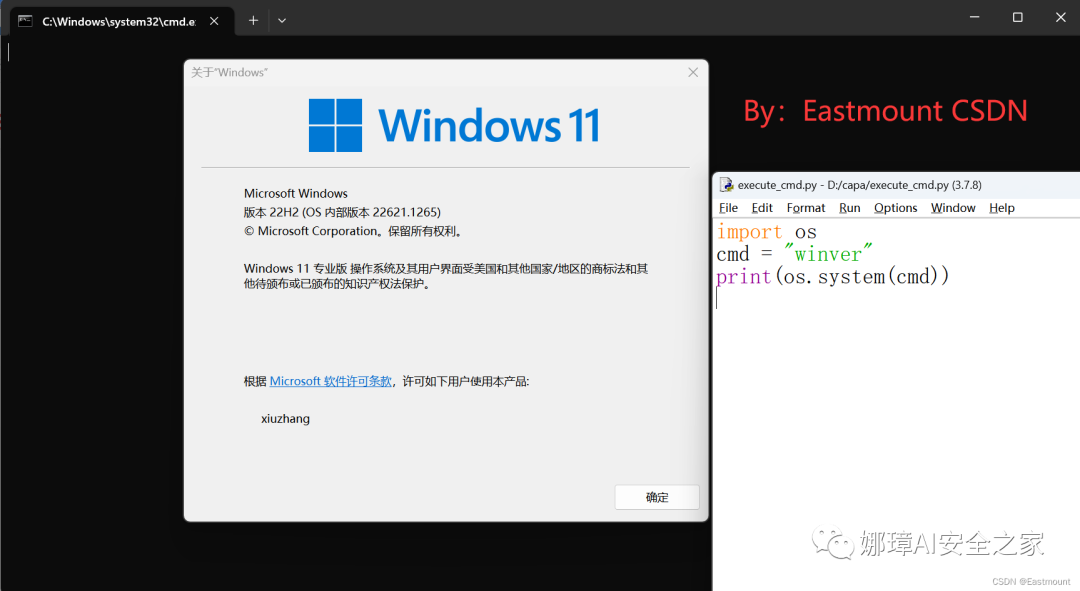
Task: Select the C:\Windows\system32\cmd.exe tab
Action: [x=123, y=21]
